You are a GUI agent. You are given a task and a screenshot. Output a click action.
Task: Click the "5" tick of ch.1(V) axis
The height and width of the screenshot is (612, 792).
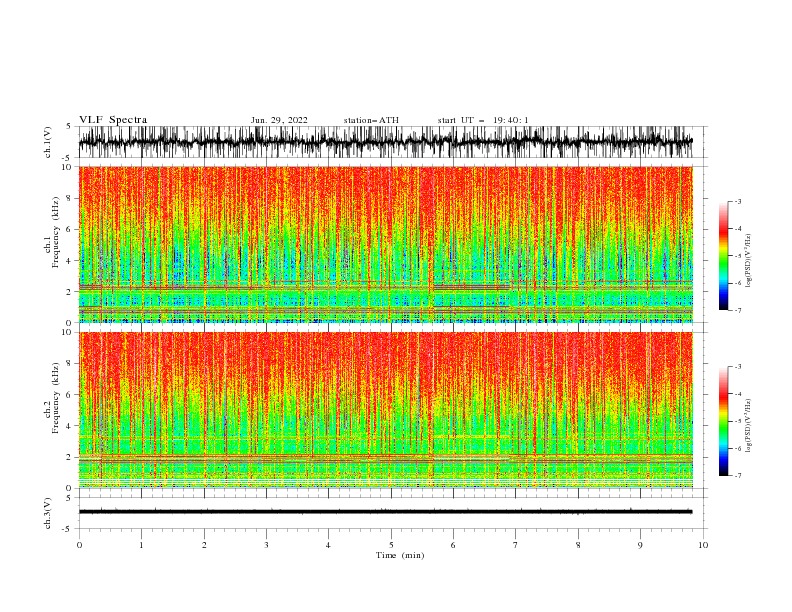69,126
